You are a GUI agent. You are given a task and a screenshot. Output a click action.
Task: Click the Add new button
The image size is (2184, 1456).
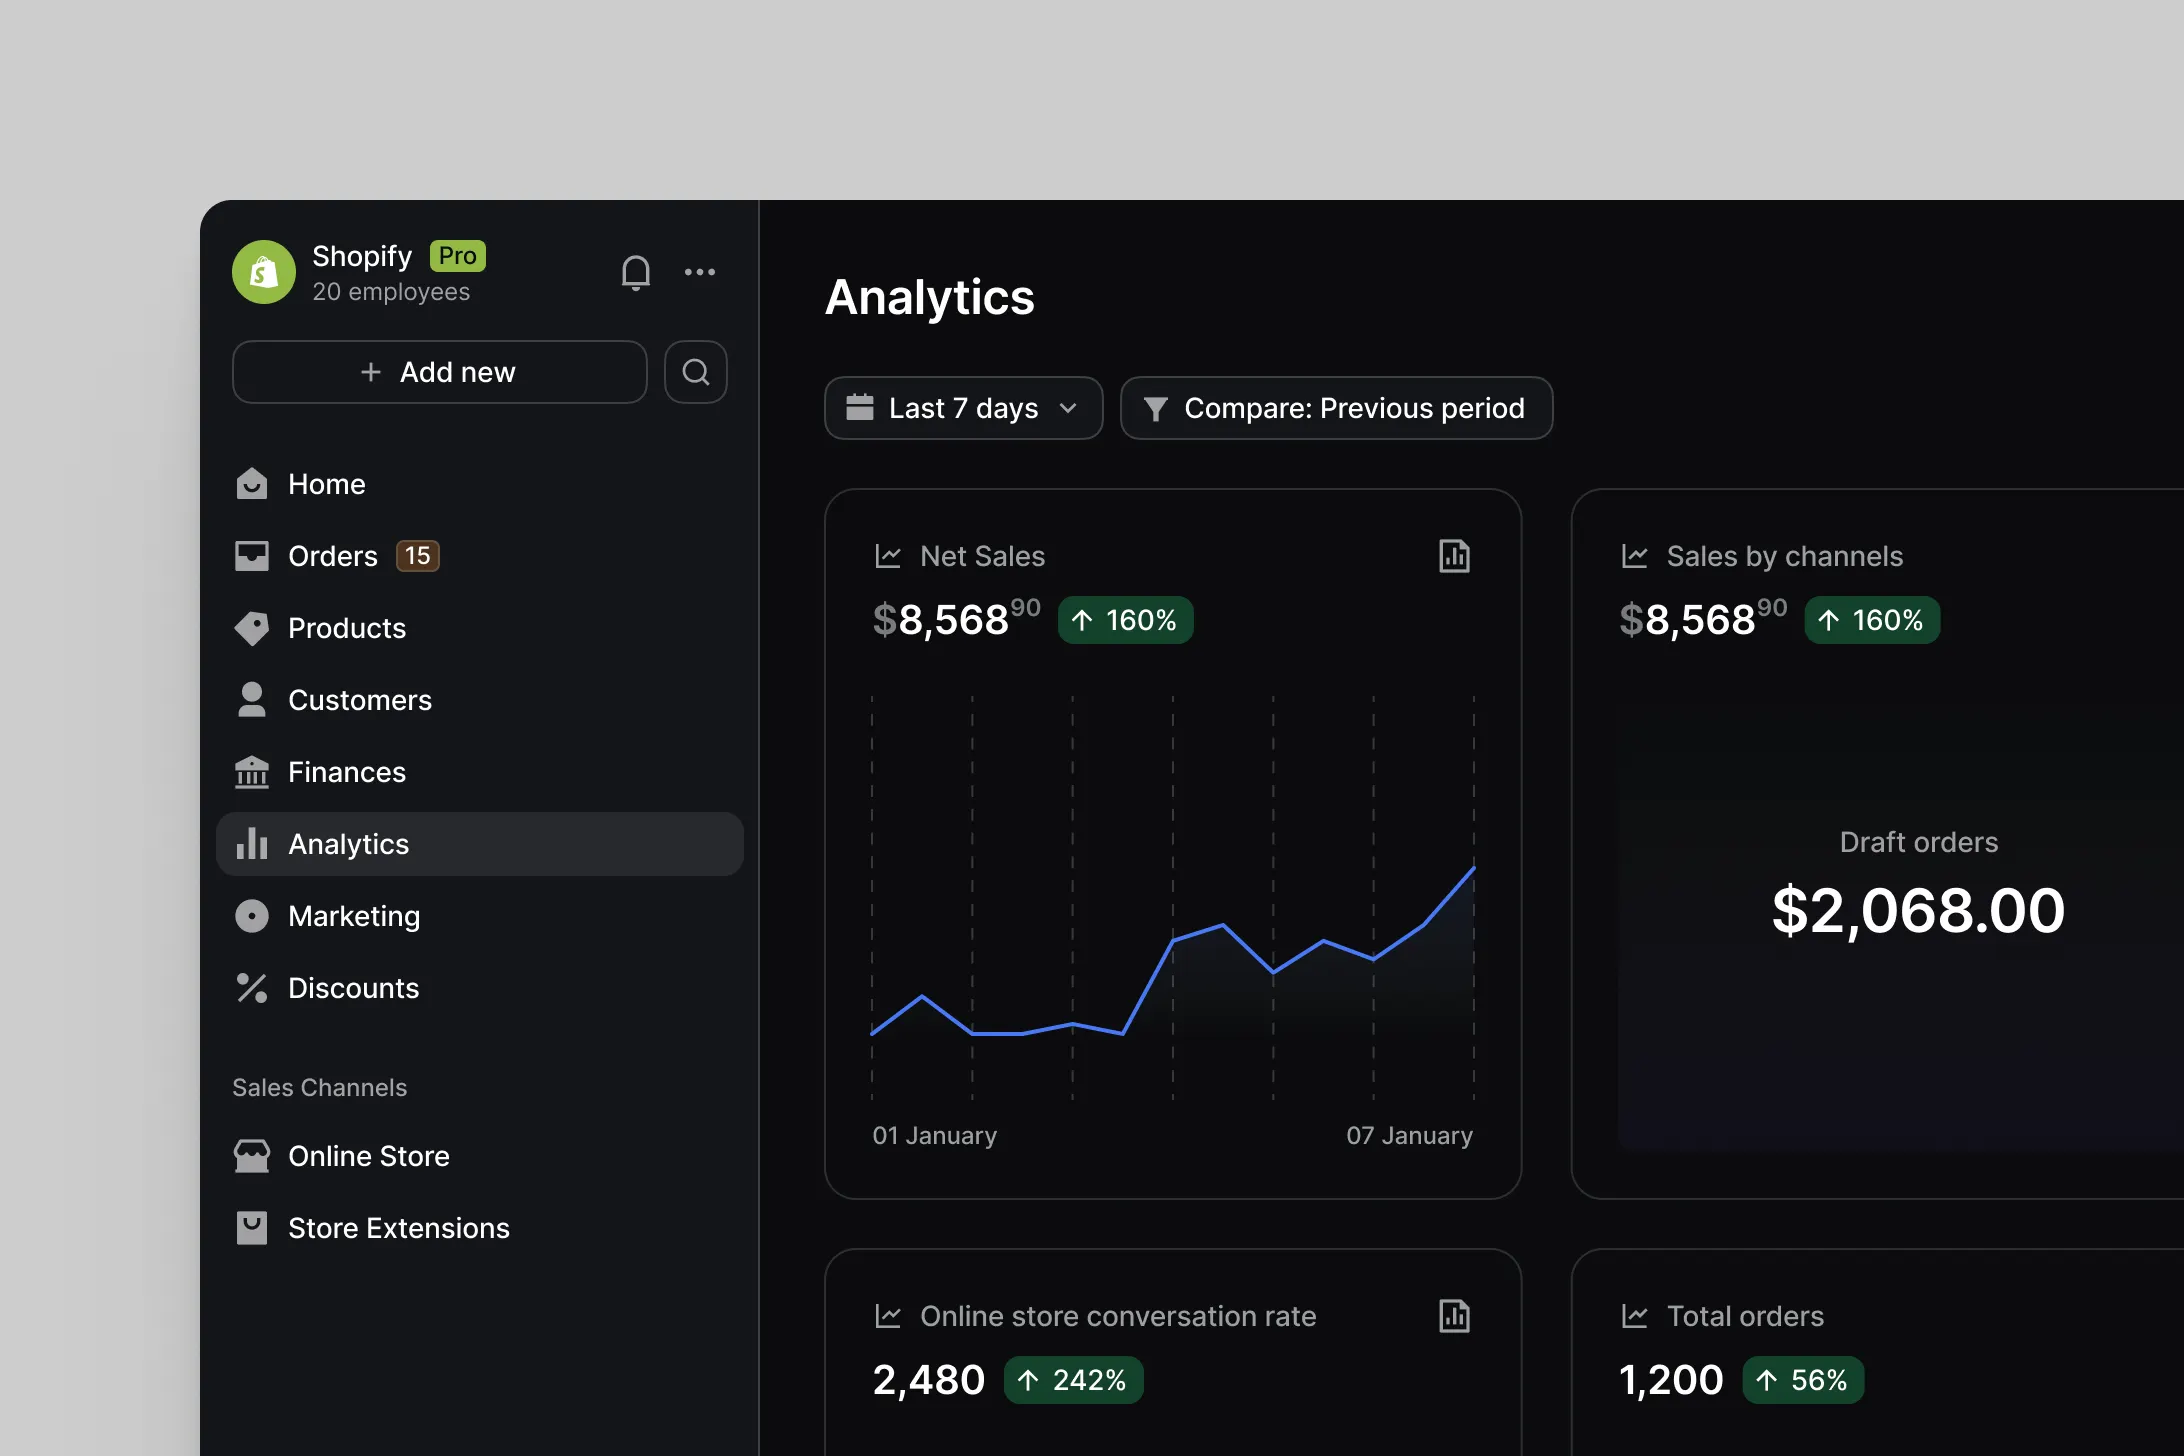tap(440, 372)
